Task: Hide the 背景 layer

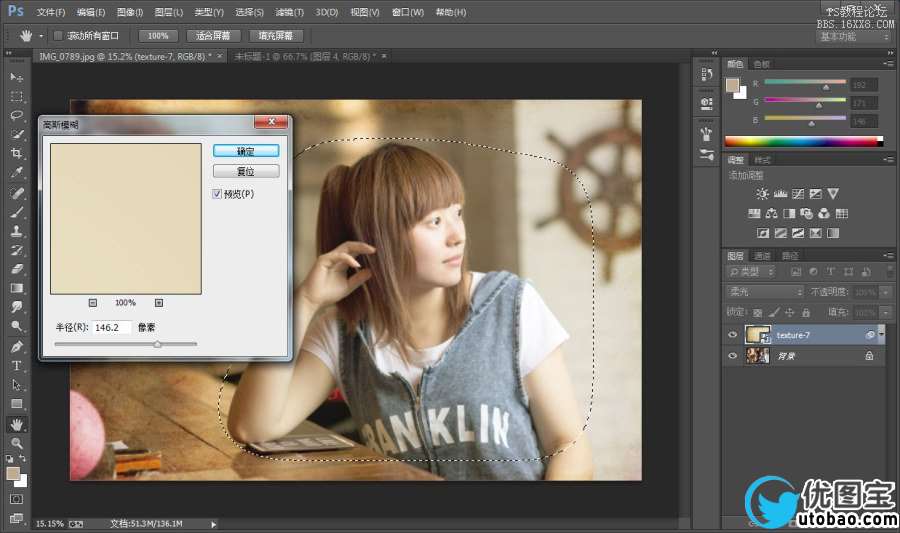Action: 732,356
